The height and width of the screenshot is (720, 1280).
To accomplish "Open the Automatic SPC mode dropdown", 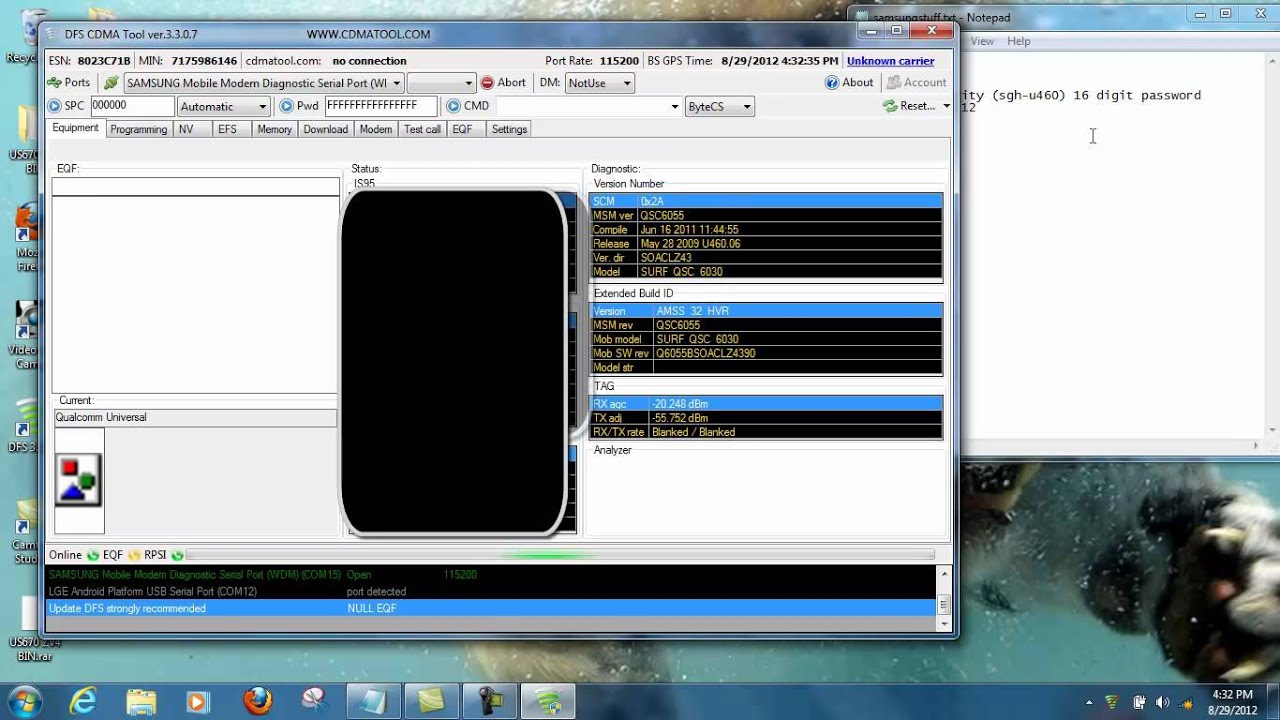I will pos(224,106).
